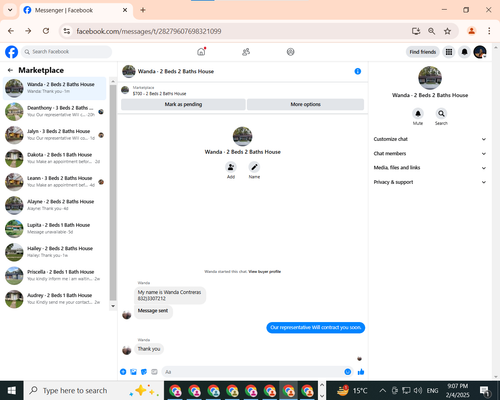Open Chrome three-dot menu
500x400 pixels.
coord(489,31)
